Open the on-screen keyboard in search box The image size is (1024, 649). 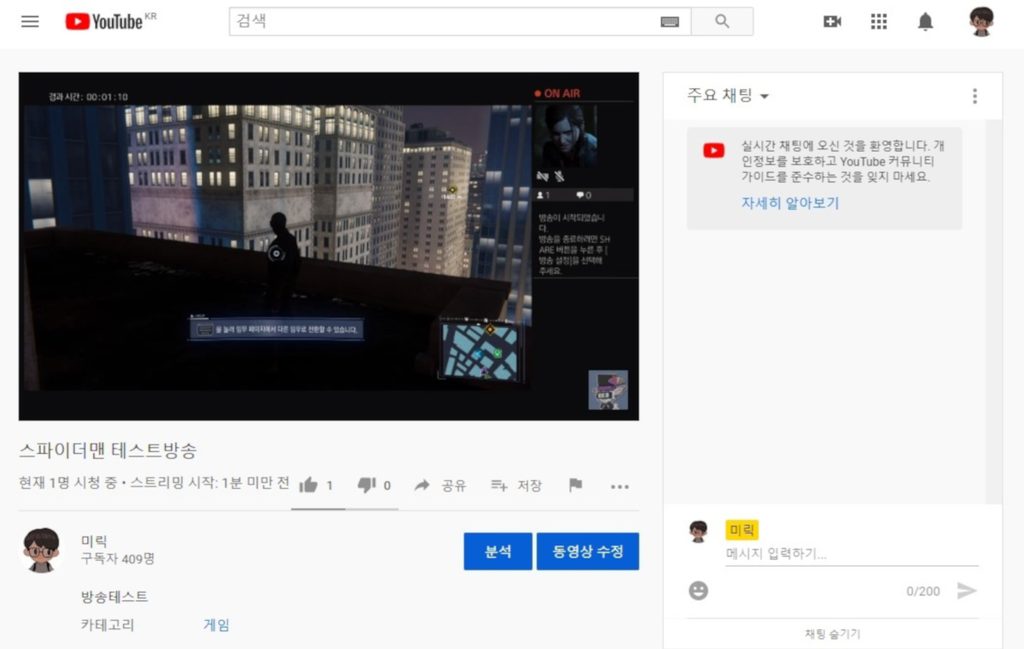[x=669, y=22]
